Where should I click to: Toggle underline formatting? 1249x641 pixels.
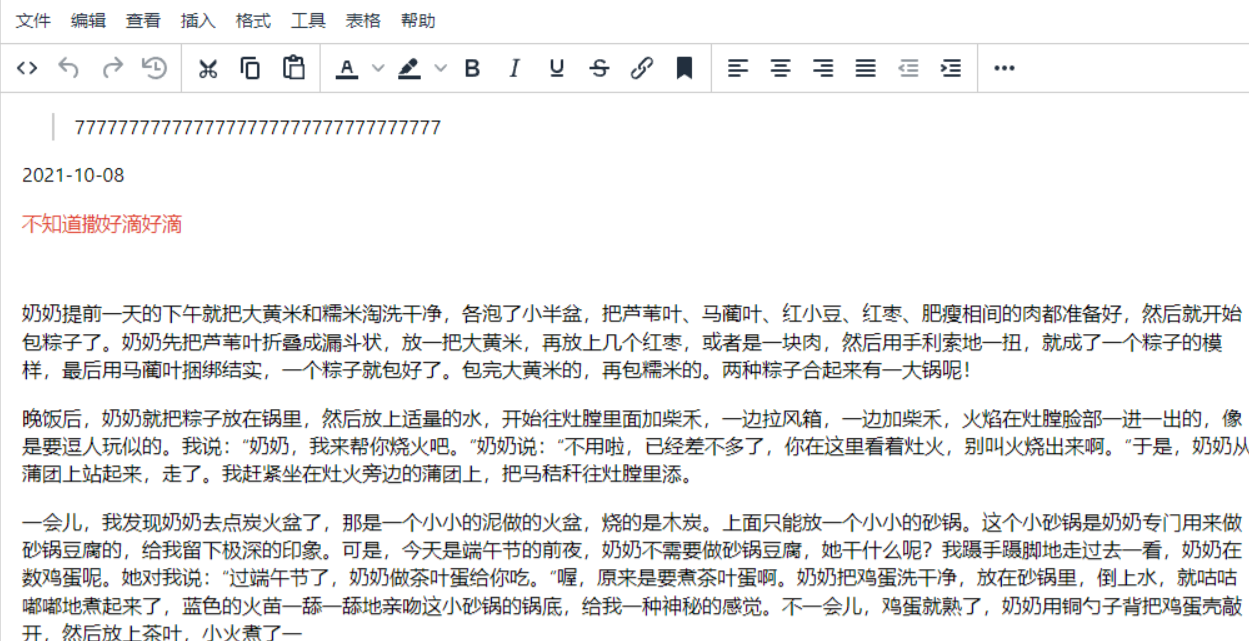pyautogui.click(x=557, y=68)
